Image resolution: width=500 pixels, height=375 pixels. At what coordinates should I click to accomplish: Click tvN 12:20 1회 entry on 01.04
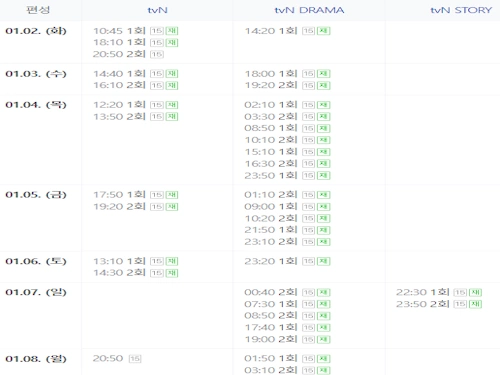[x=136, y=105]
